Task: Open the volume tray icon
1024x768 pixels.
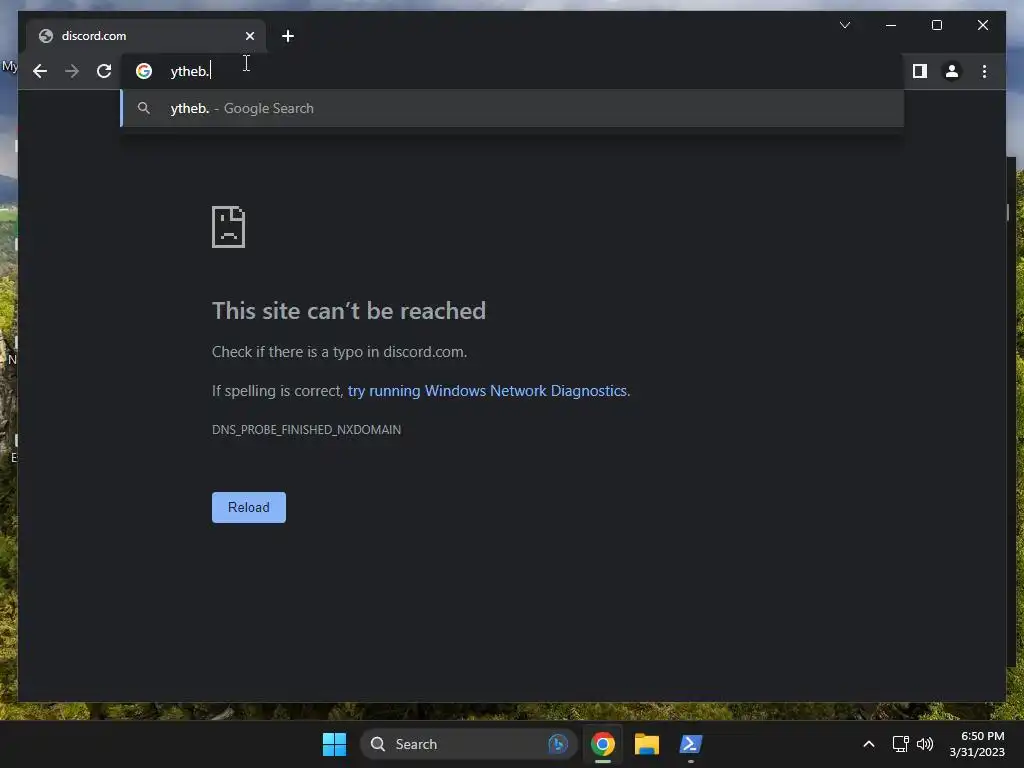Action: 925,744
